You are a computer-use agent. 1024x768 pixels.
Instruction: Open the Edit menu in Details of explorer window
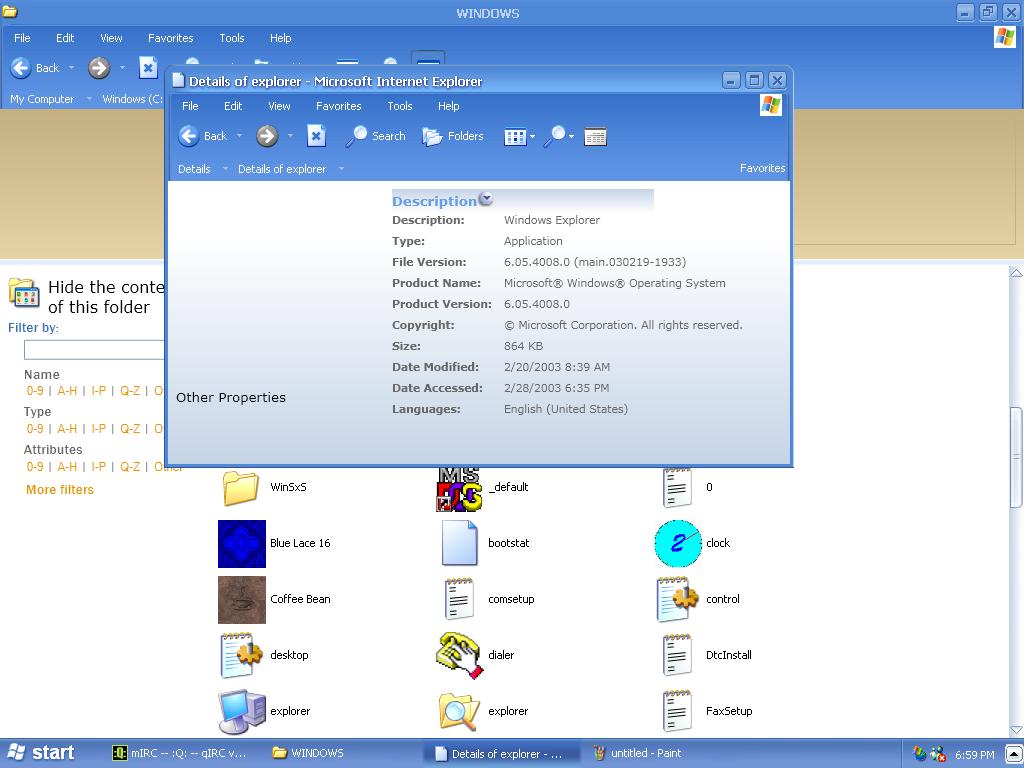(x=233, y=106)
